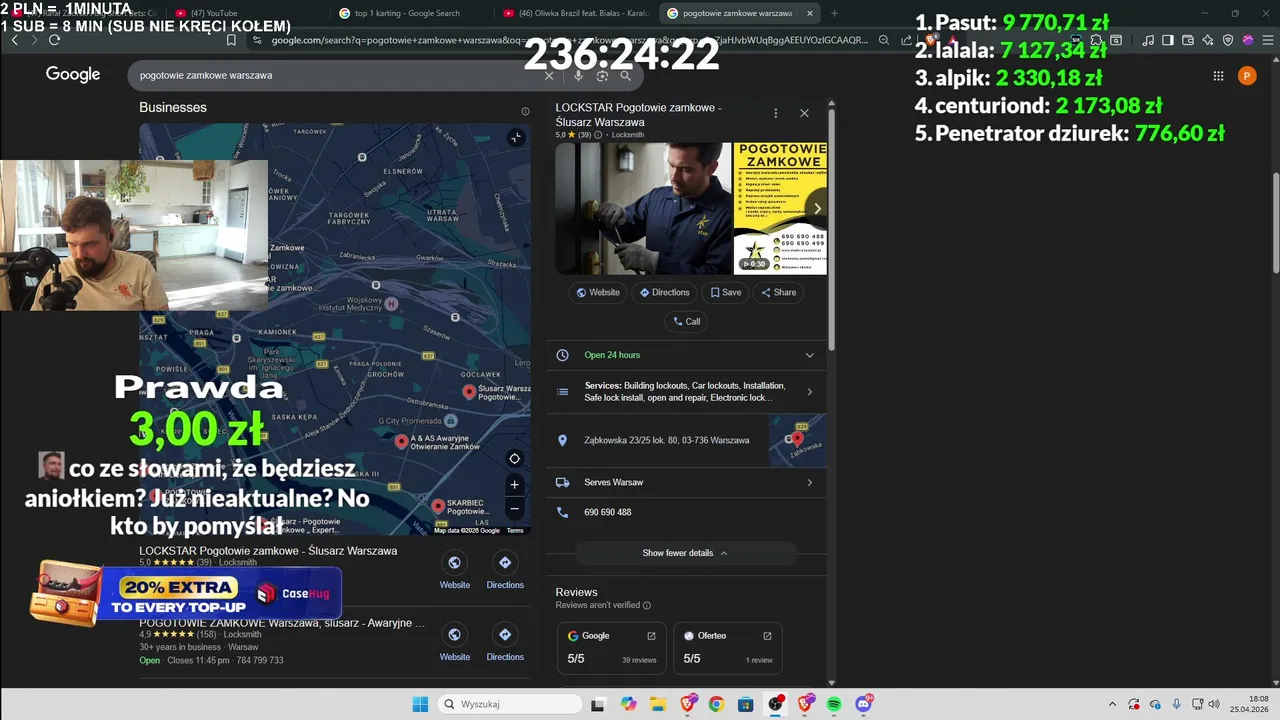Click the Website button in LOCKSTAR panel
Screen dimensions: 1280x720
[598, 292]
